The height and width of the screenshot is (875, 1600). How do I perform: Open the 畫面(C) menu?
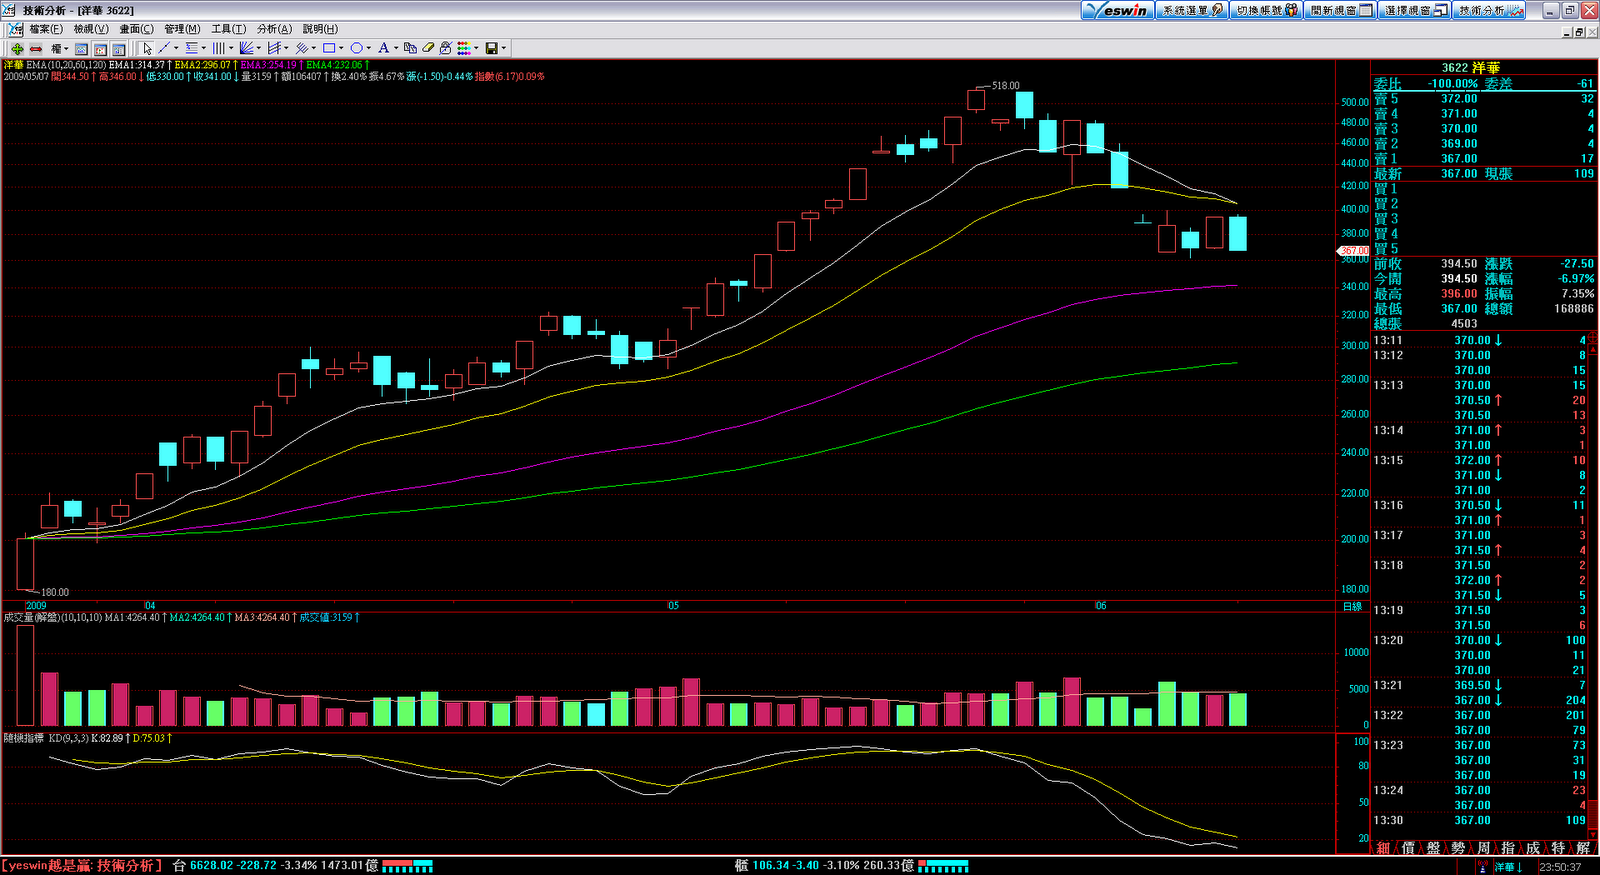coord(137,29)
